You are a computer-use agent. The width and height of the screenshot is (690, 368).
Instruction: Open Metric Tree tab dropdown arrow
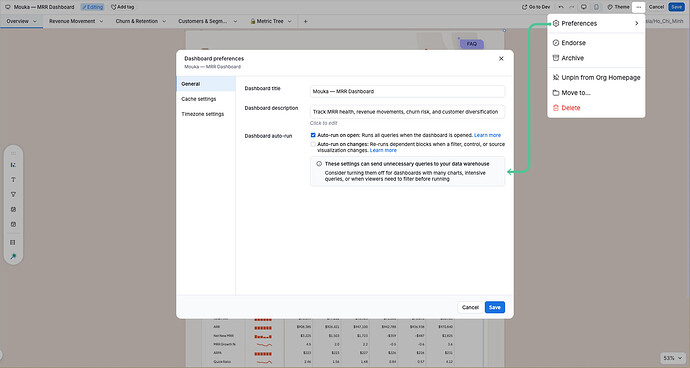tap(290, 21)
